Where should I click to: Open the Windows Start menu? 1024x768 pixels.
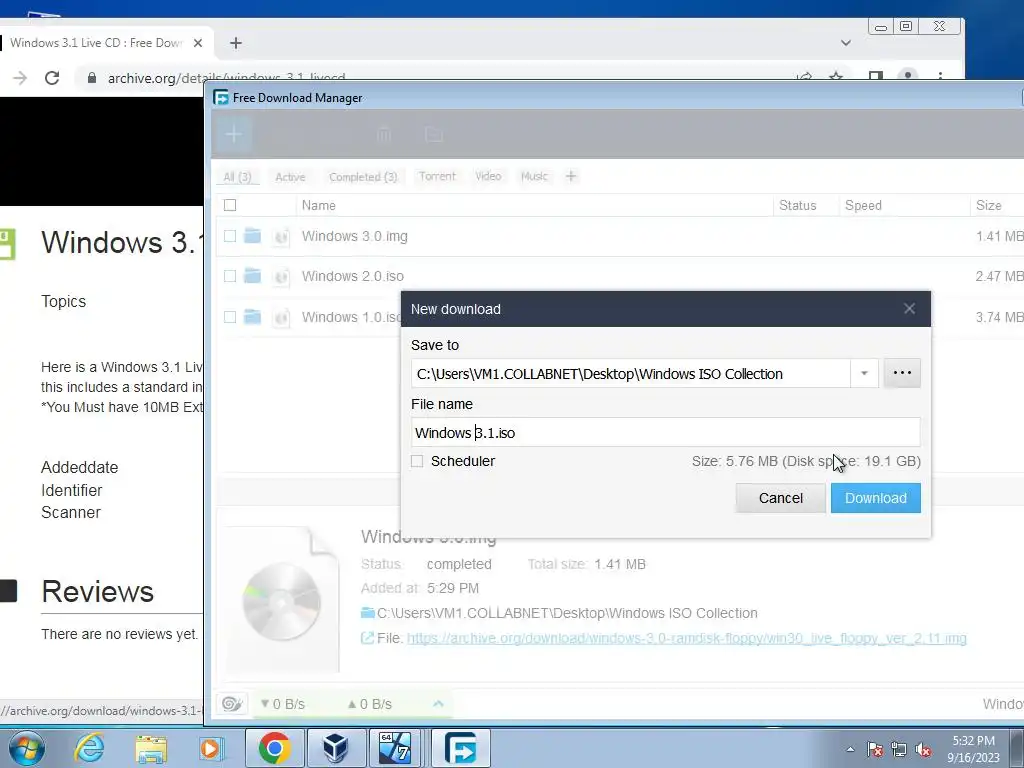[26, 748]
